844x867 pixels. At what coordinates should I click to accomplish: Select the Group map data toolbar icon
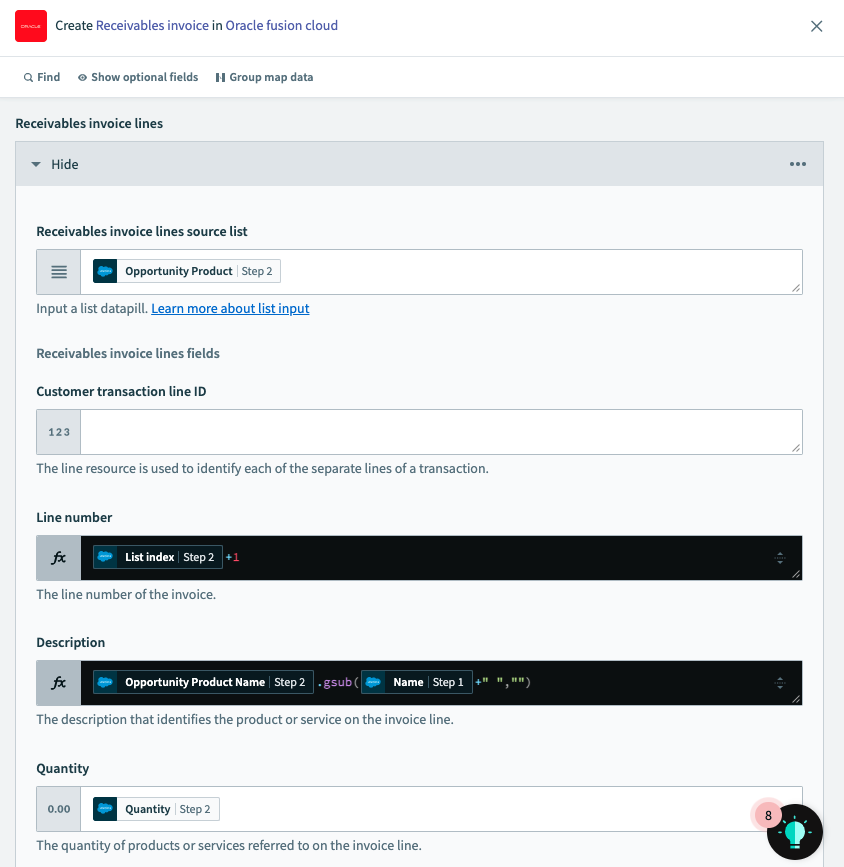coord(218,77)
